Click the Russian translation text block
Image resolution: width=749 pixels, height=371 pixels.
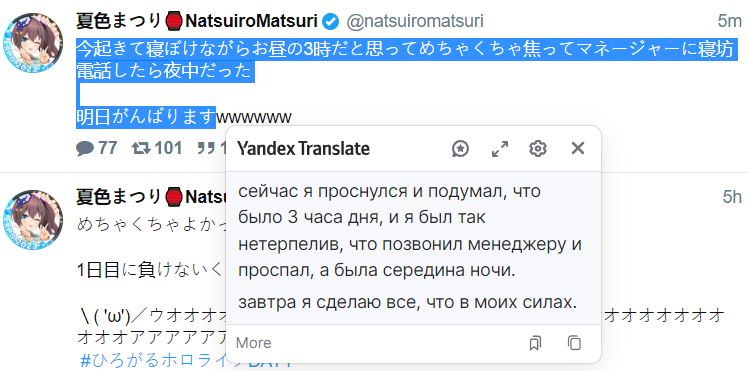[410, 247]
